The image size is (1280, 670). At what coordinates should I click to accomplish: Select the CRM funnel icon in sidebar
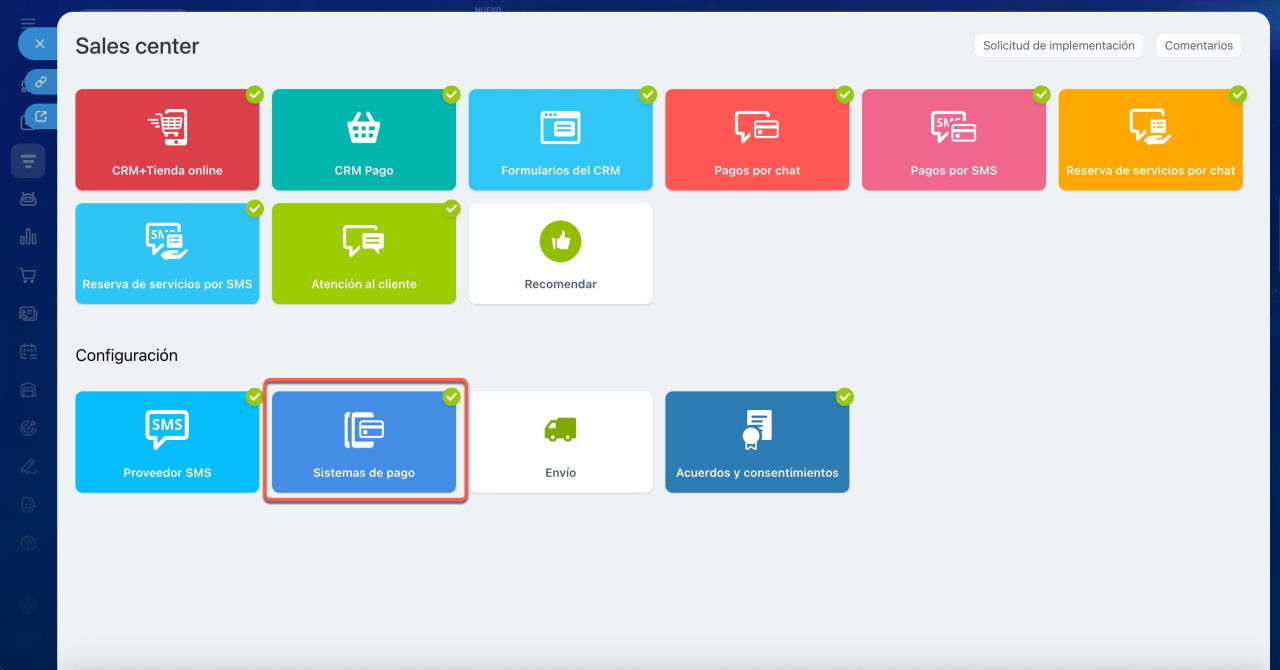pyautogui.click(x=28, y=160)
